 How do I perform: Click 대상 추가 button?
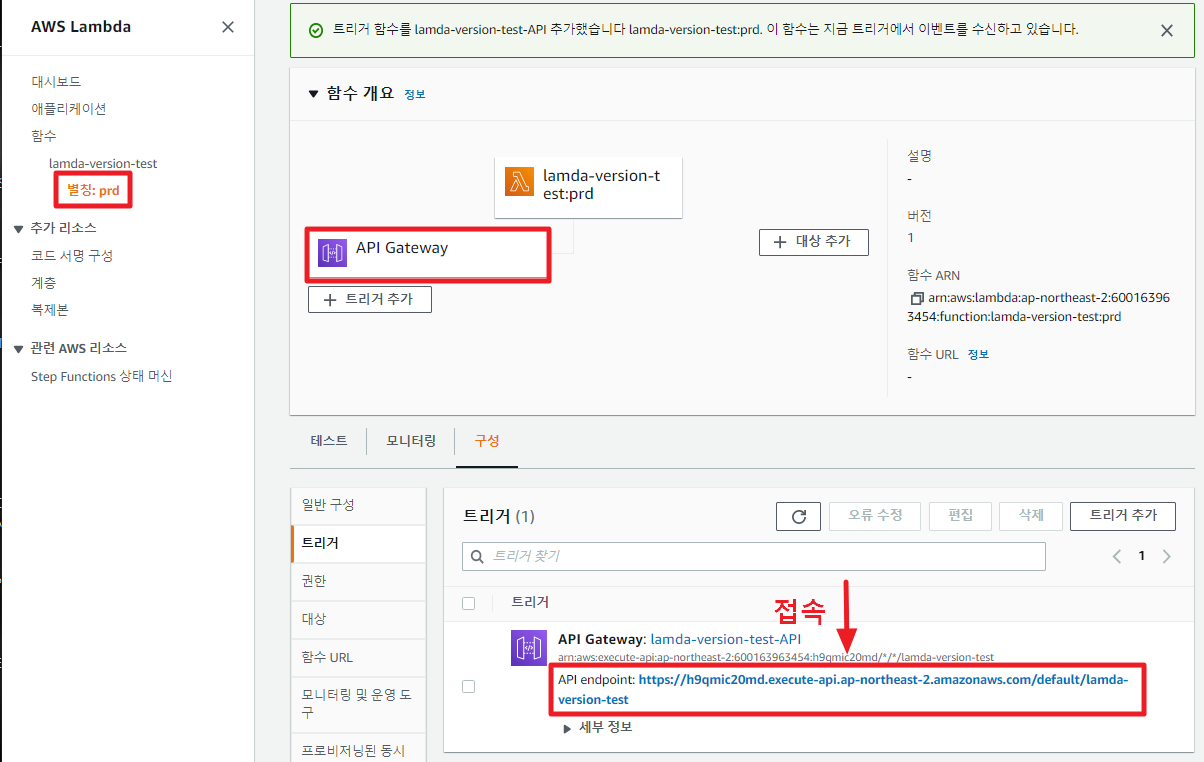pyautogui.click(x=814, y=242)
